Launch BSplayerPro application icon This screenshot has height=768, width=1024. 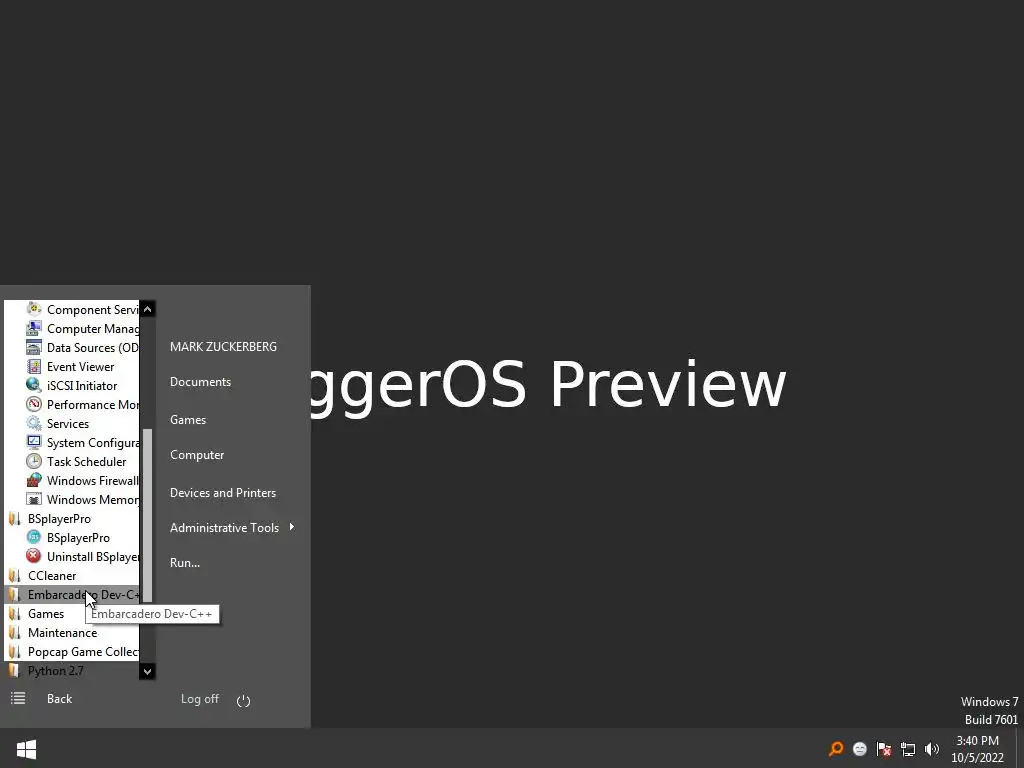(34, 537)
